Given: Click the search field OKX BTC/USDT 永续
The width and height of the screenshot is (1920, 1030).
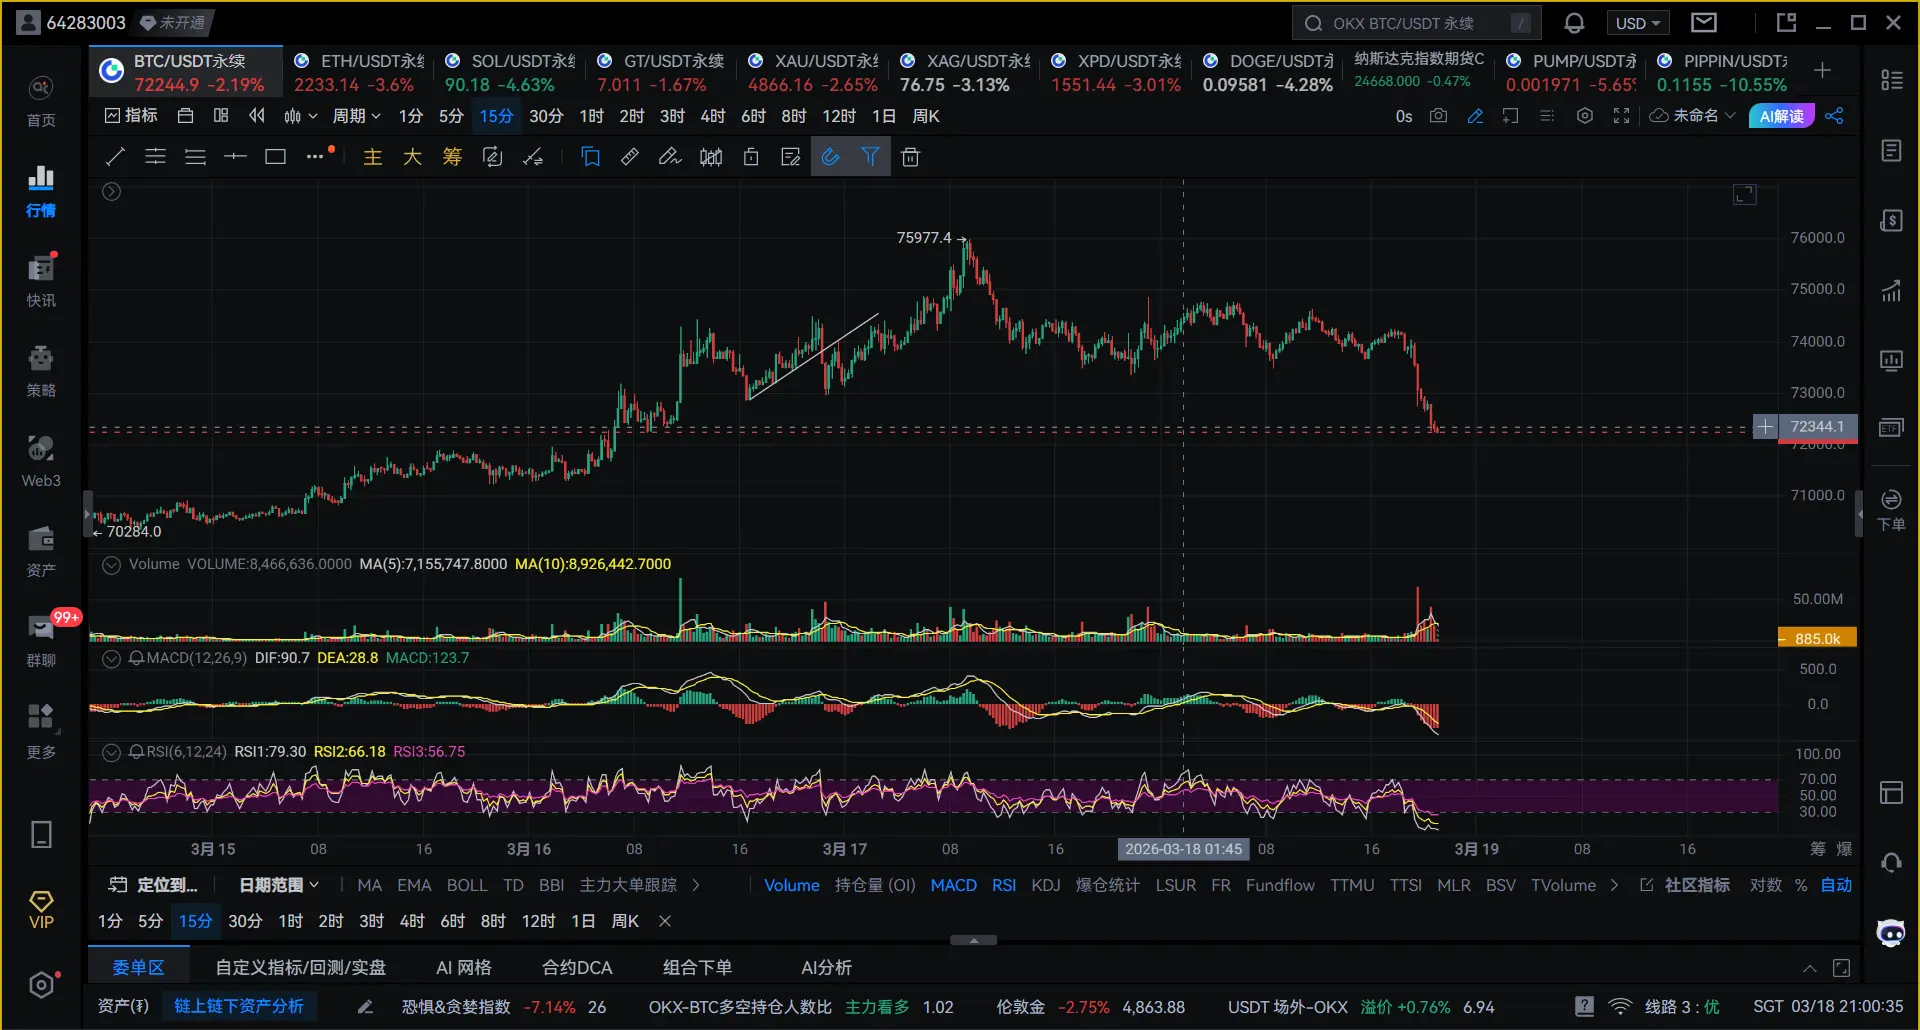Looking at the screenshot, I should (x=1416, y=23).
